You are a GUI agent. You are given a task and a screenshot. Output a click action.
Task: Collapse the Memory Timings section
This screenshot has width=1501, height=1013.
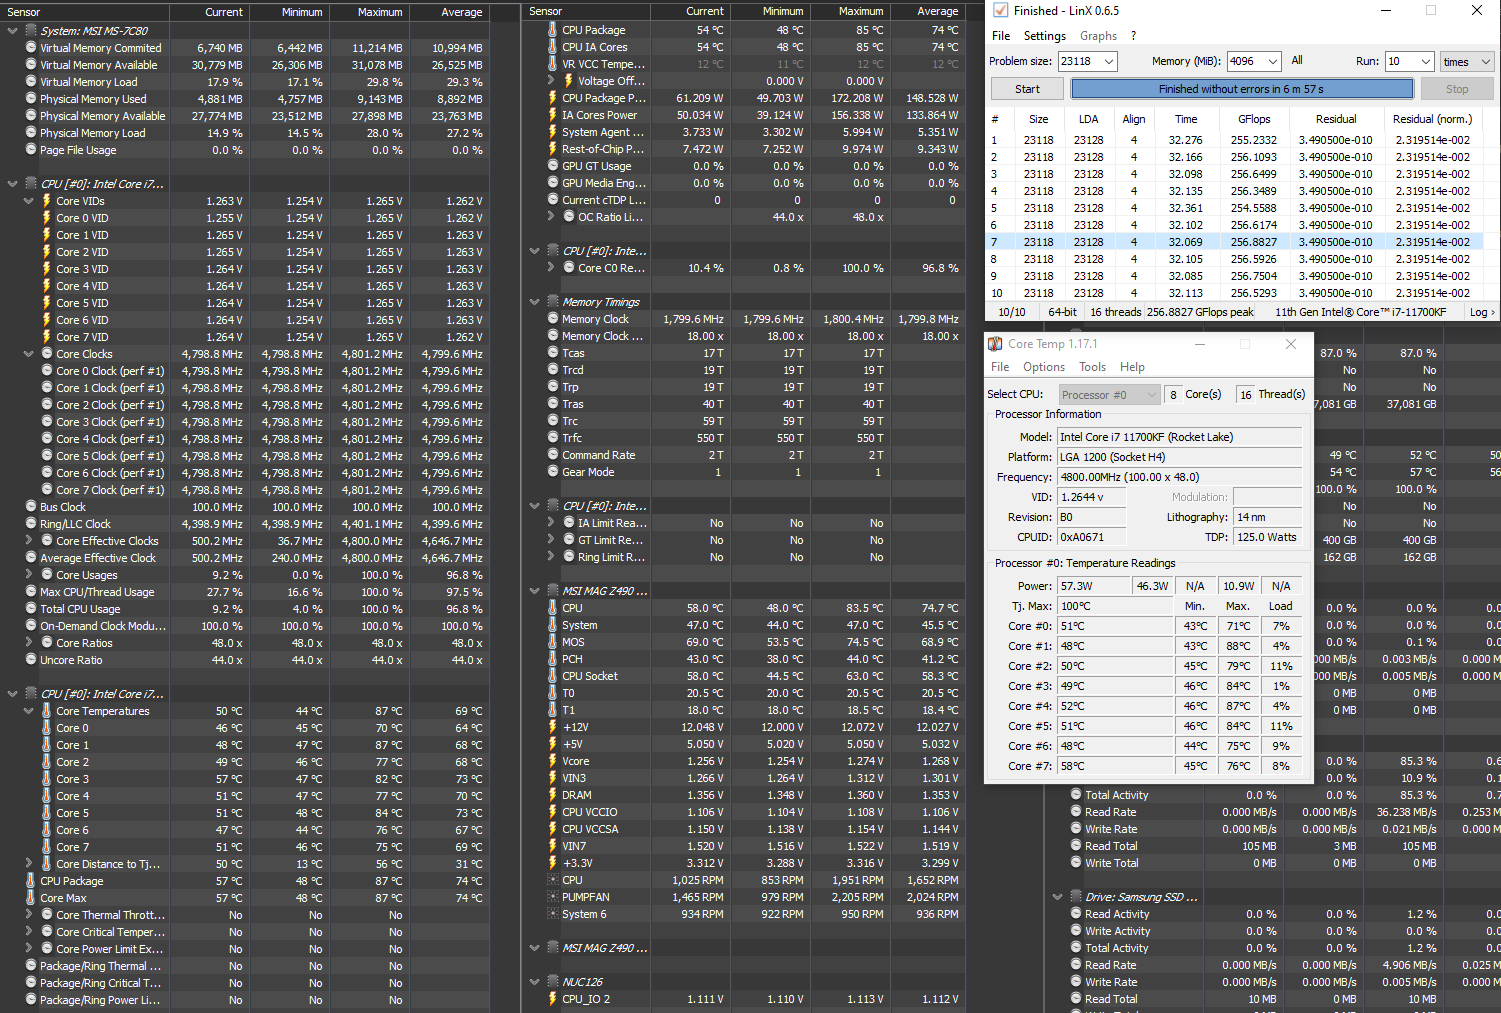(x=535, y=302)
